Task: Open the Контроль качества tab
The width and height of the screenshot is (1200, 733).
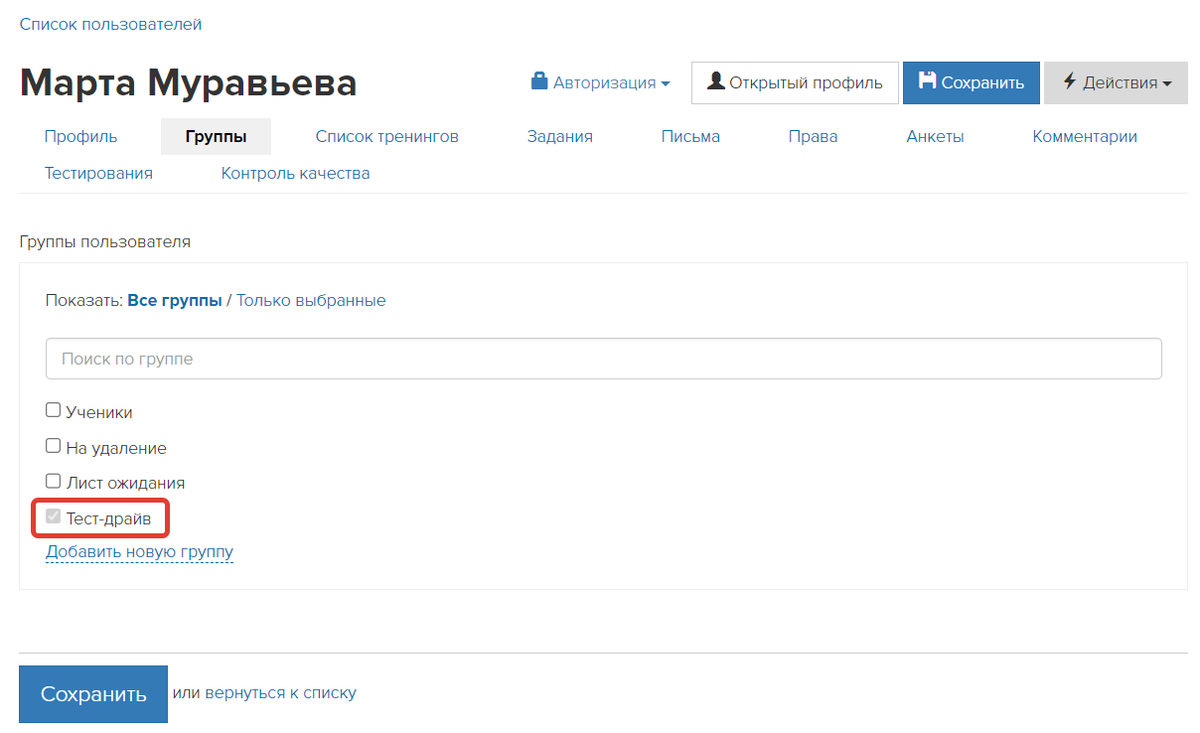Action: click(295, 174)
